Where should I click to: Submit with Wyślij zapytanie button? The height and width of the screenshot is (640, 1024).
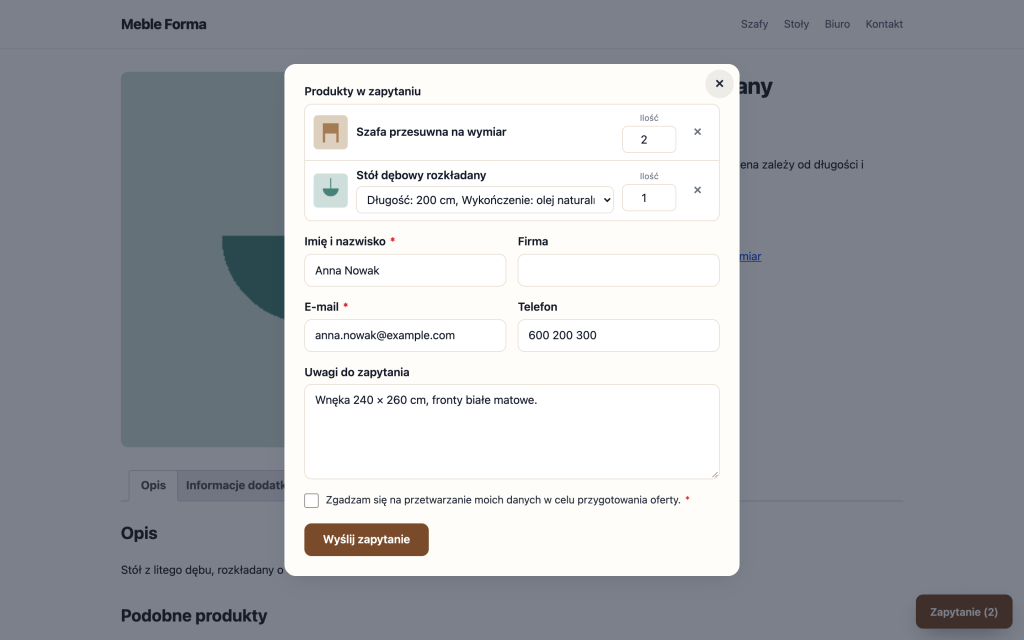366,539
